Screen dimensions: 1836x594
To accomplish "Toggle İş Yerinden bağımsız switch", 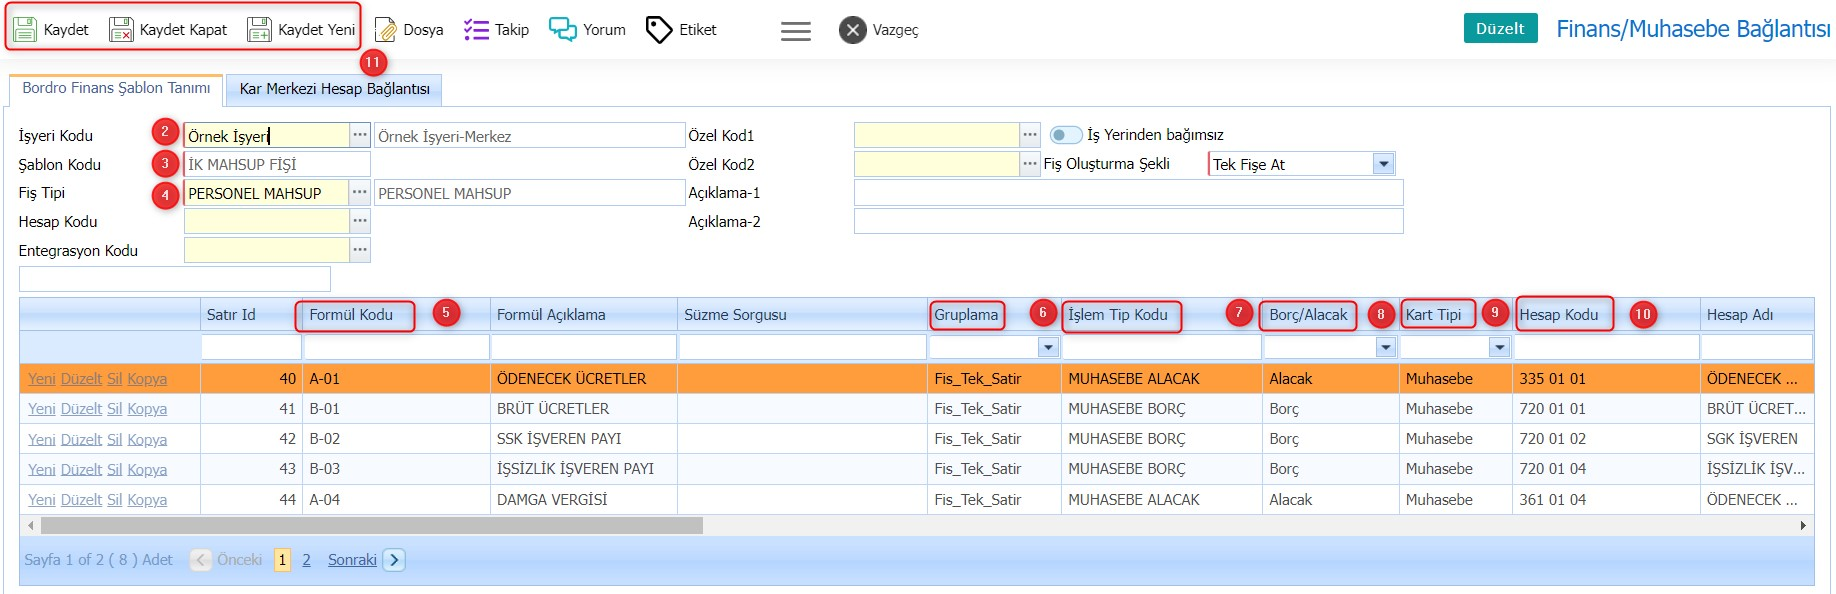I will click(x=1066, y=135).
